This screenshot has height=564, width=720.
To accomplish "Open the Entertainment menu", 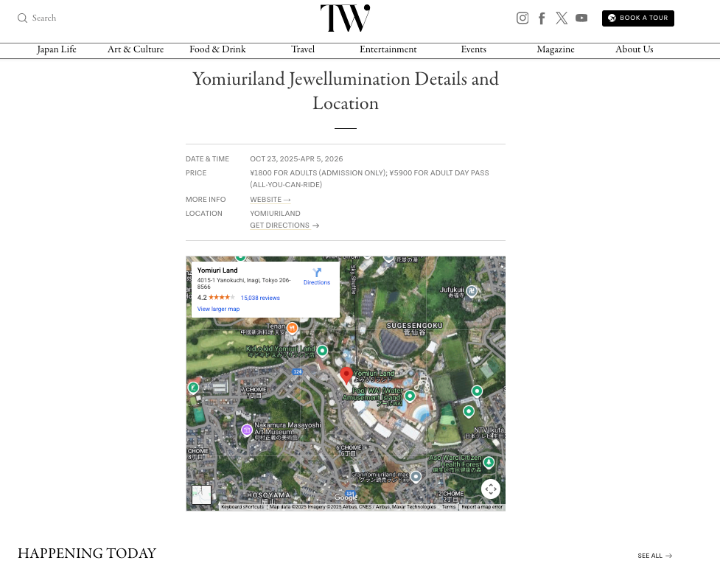I will [x=388, y=49].
